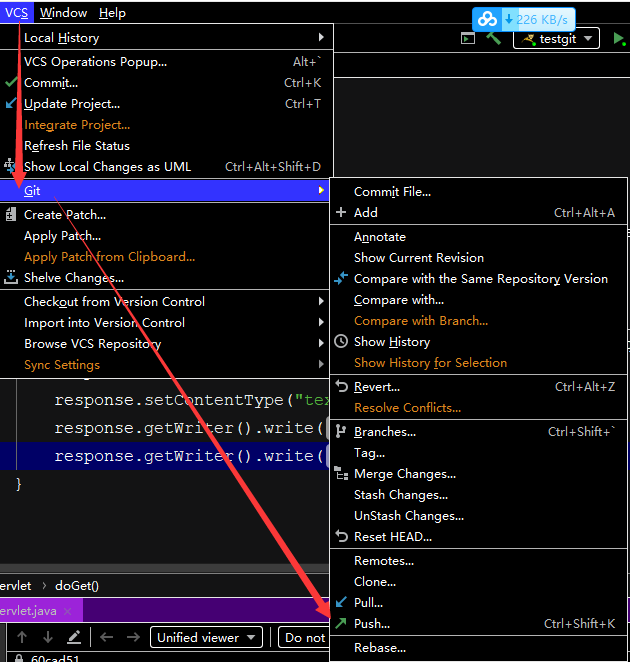Click Revert... in Git submenu
The height and width of the screenshot is (662, 630).
pos(478,387)
